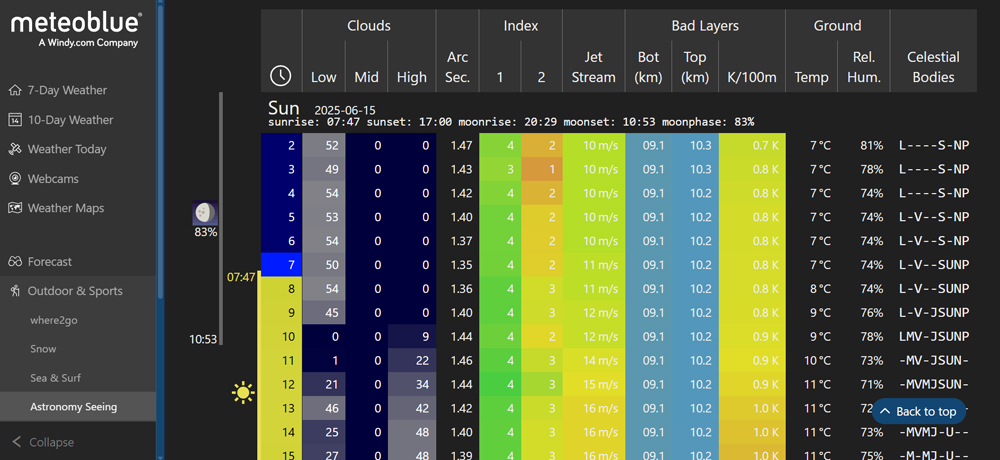Click the clock icon in table header
Image resolution: width=1000 pixels, height=460 pixels.
coord(281,77)
